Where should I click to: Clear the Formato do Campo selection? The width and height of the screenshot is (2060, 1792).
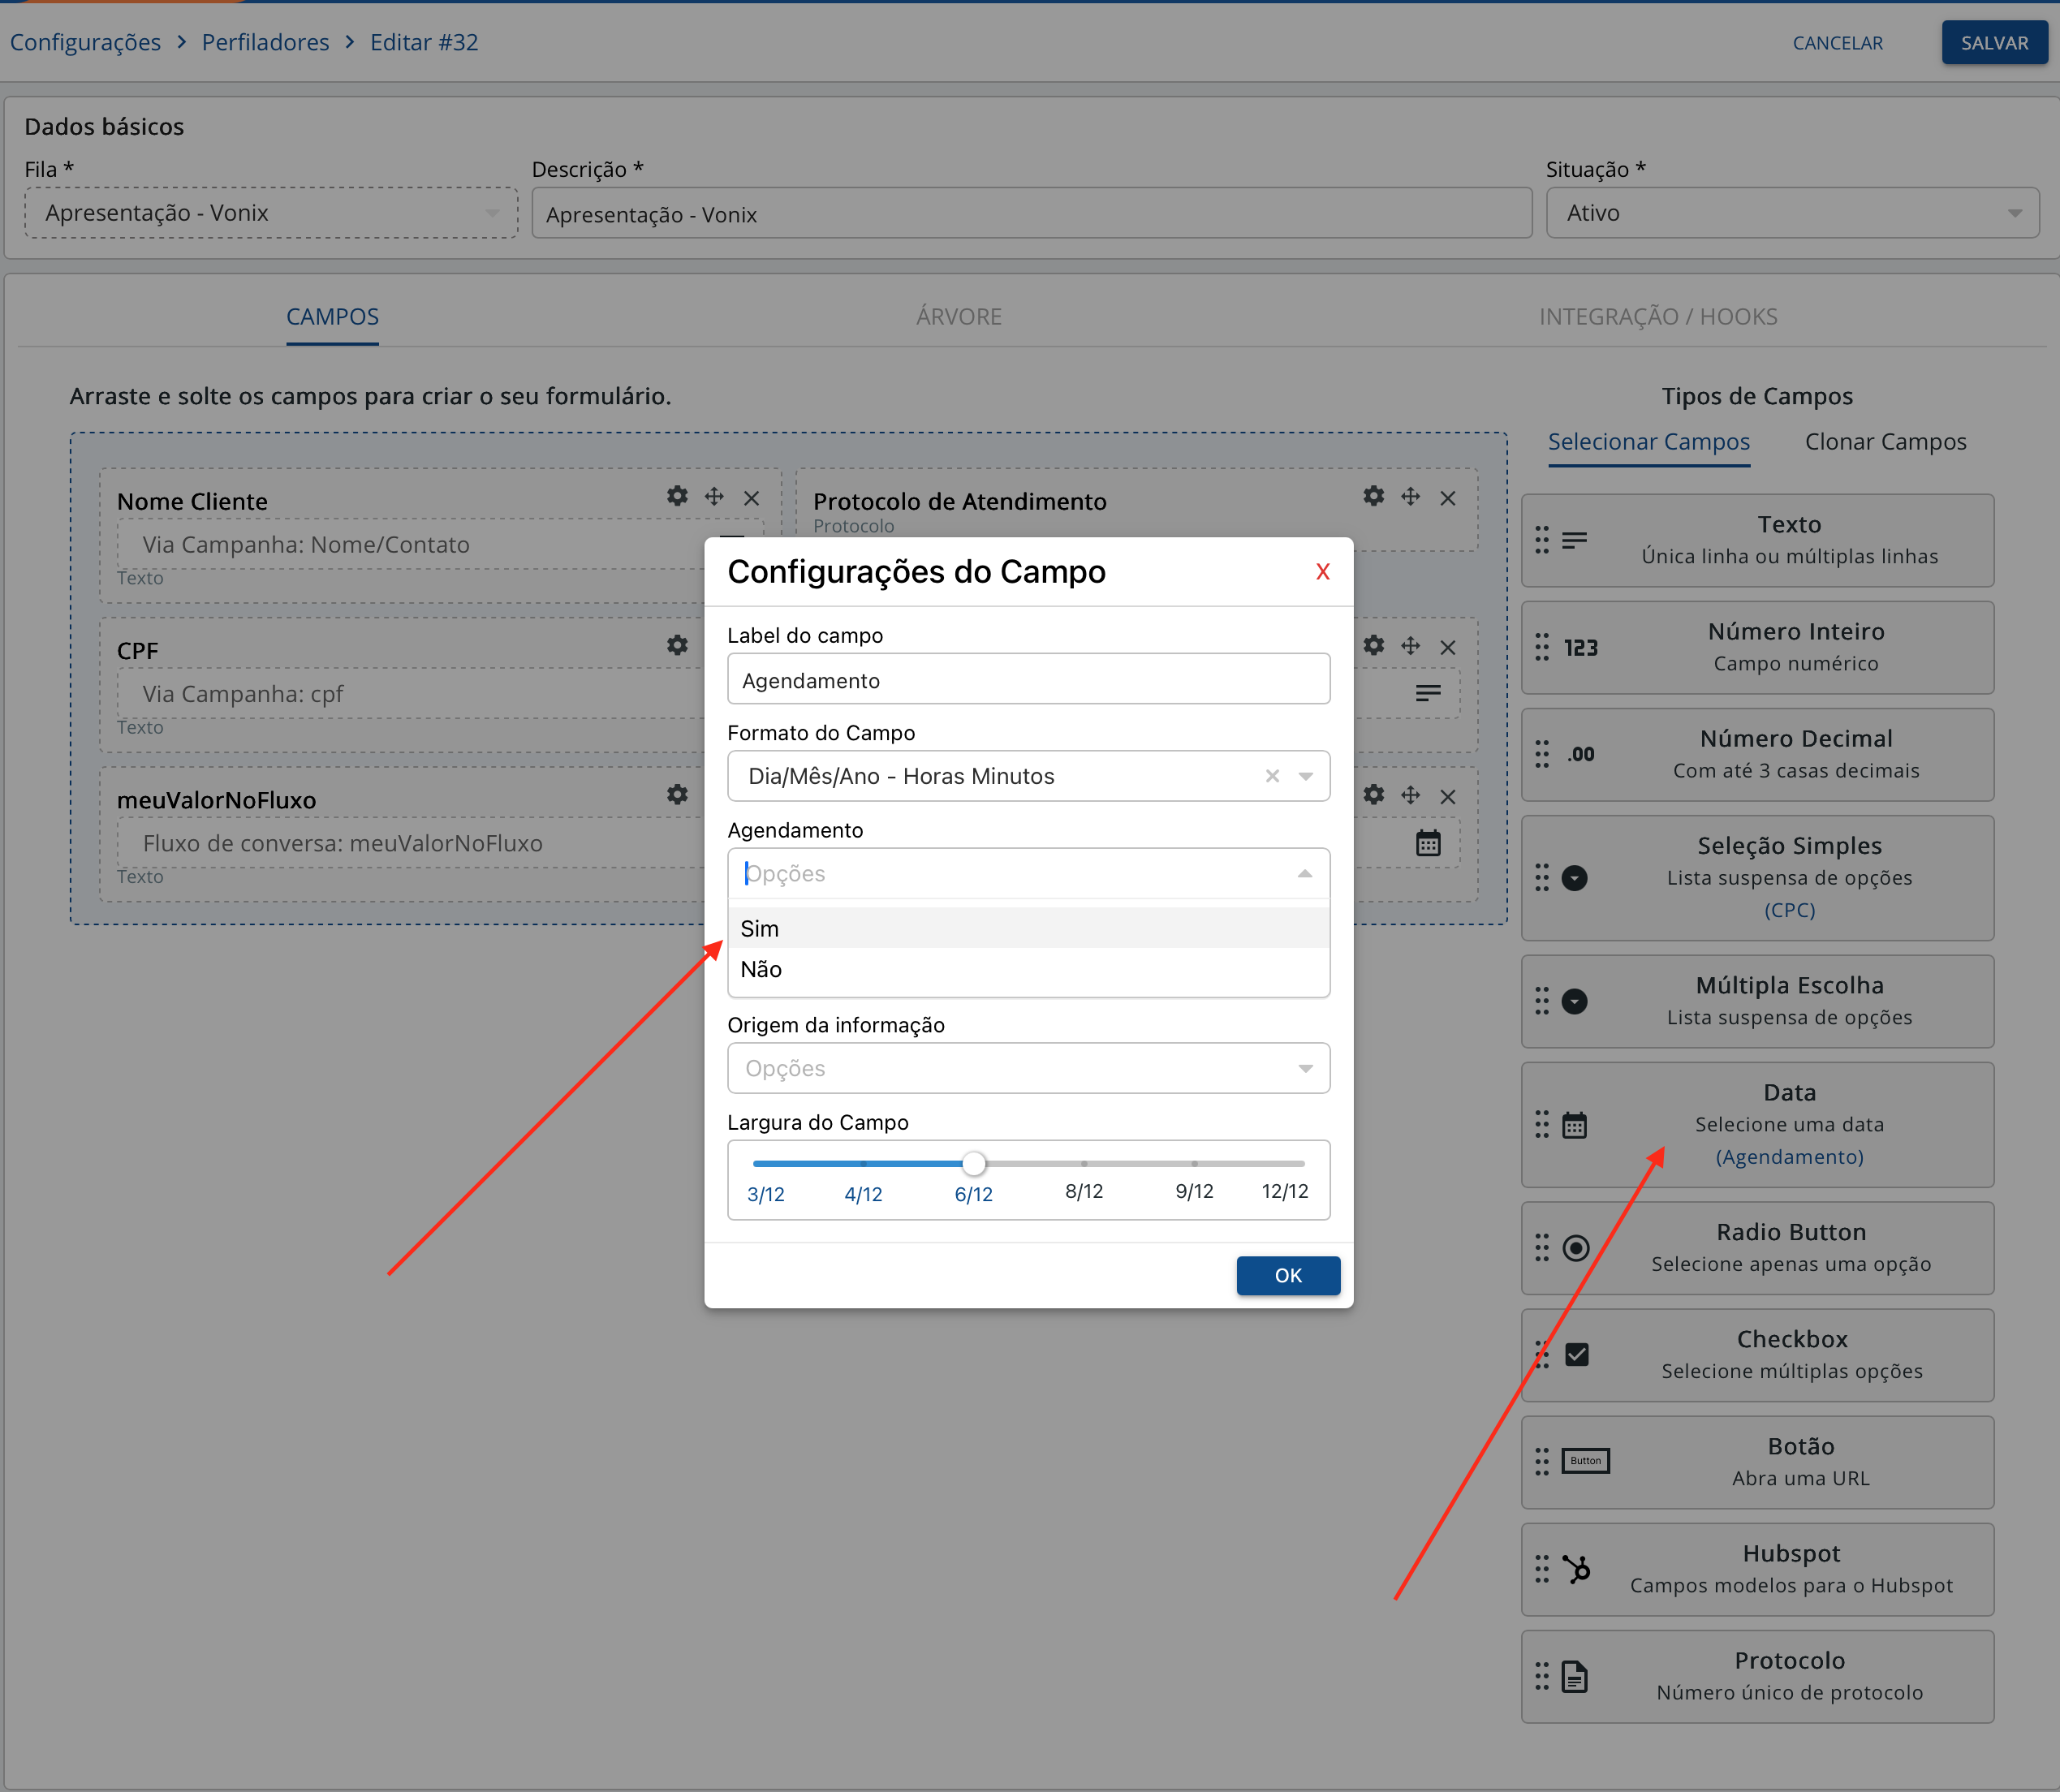(x=1272, y=776)
